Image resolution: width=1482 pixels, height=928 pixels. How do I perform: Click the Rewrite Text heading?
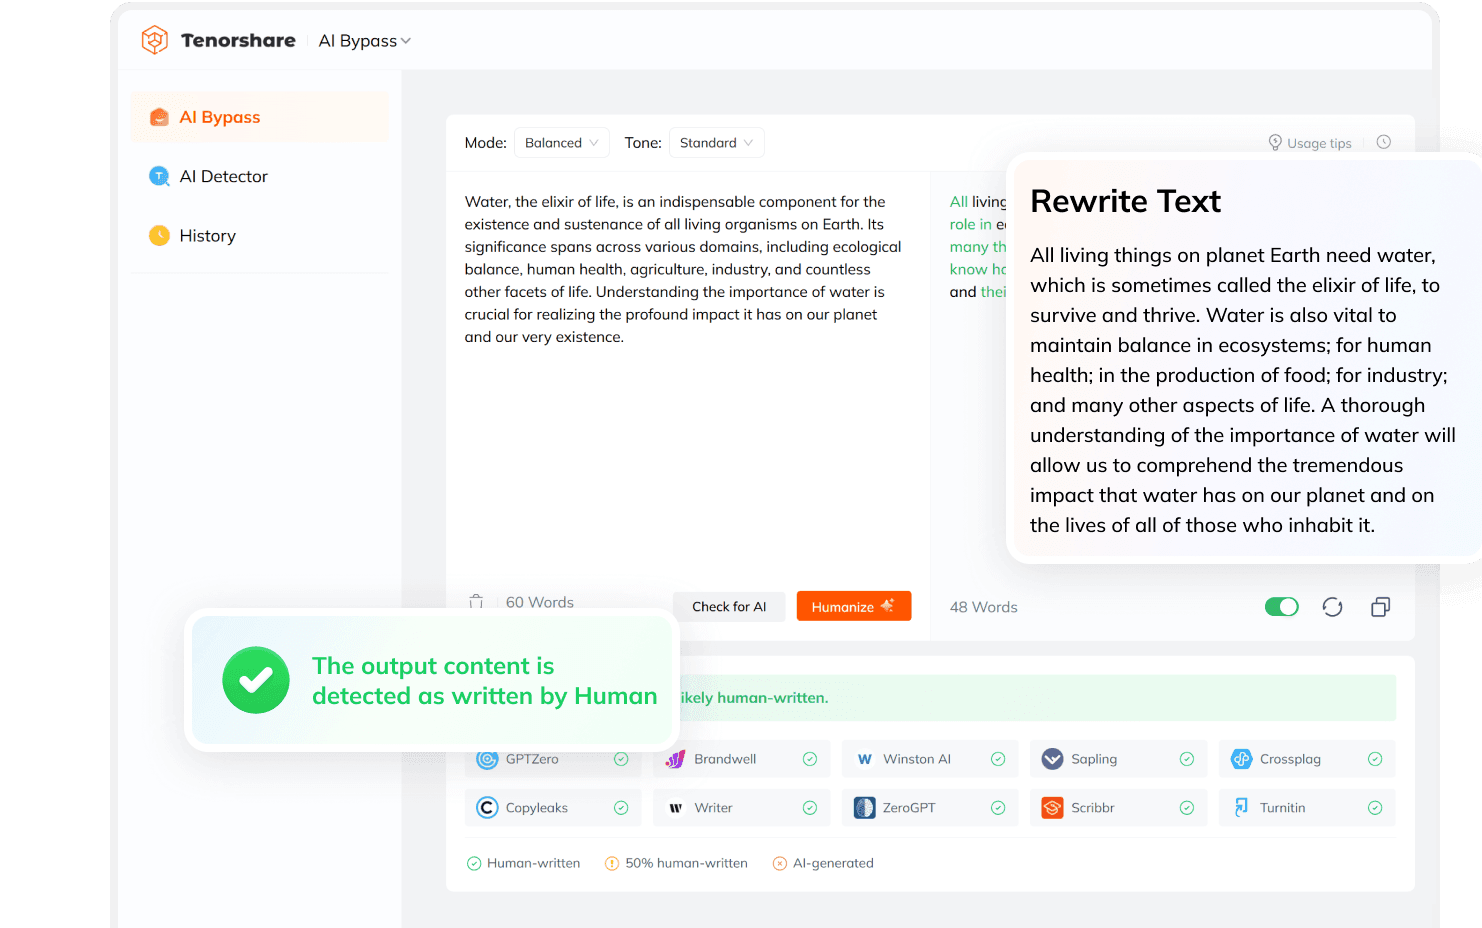pyautogui.click(x=1126, y=201)
